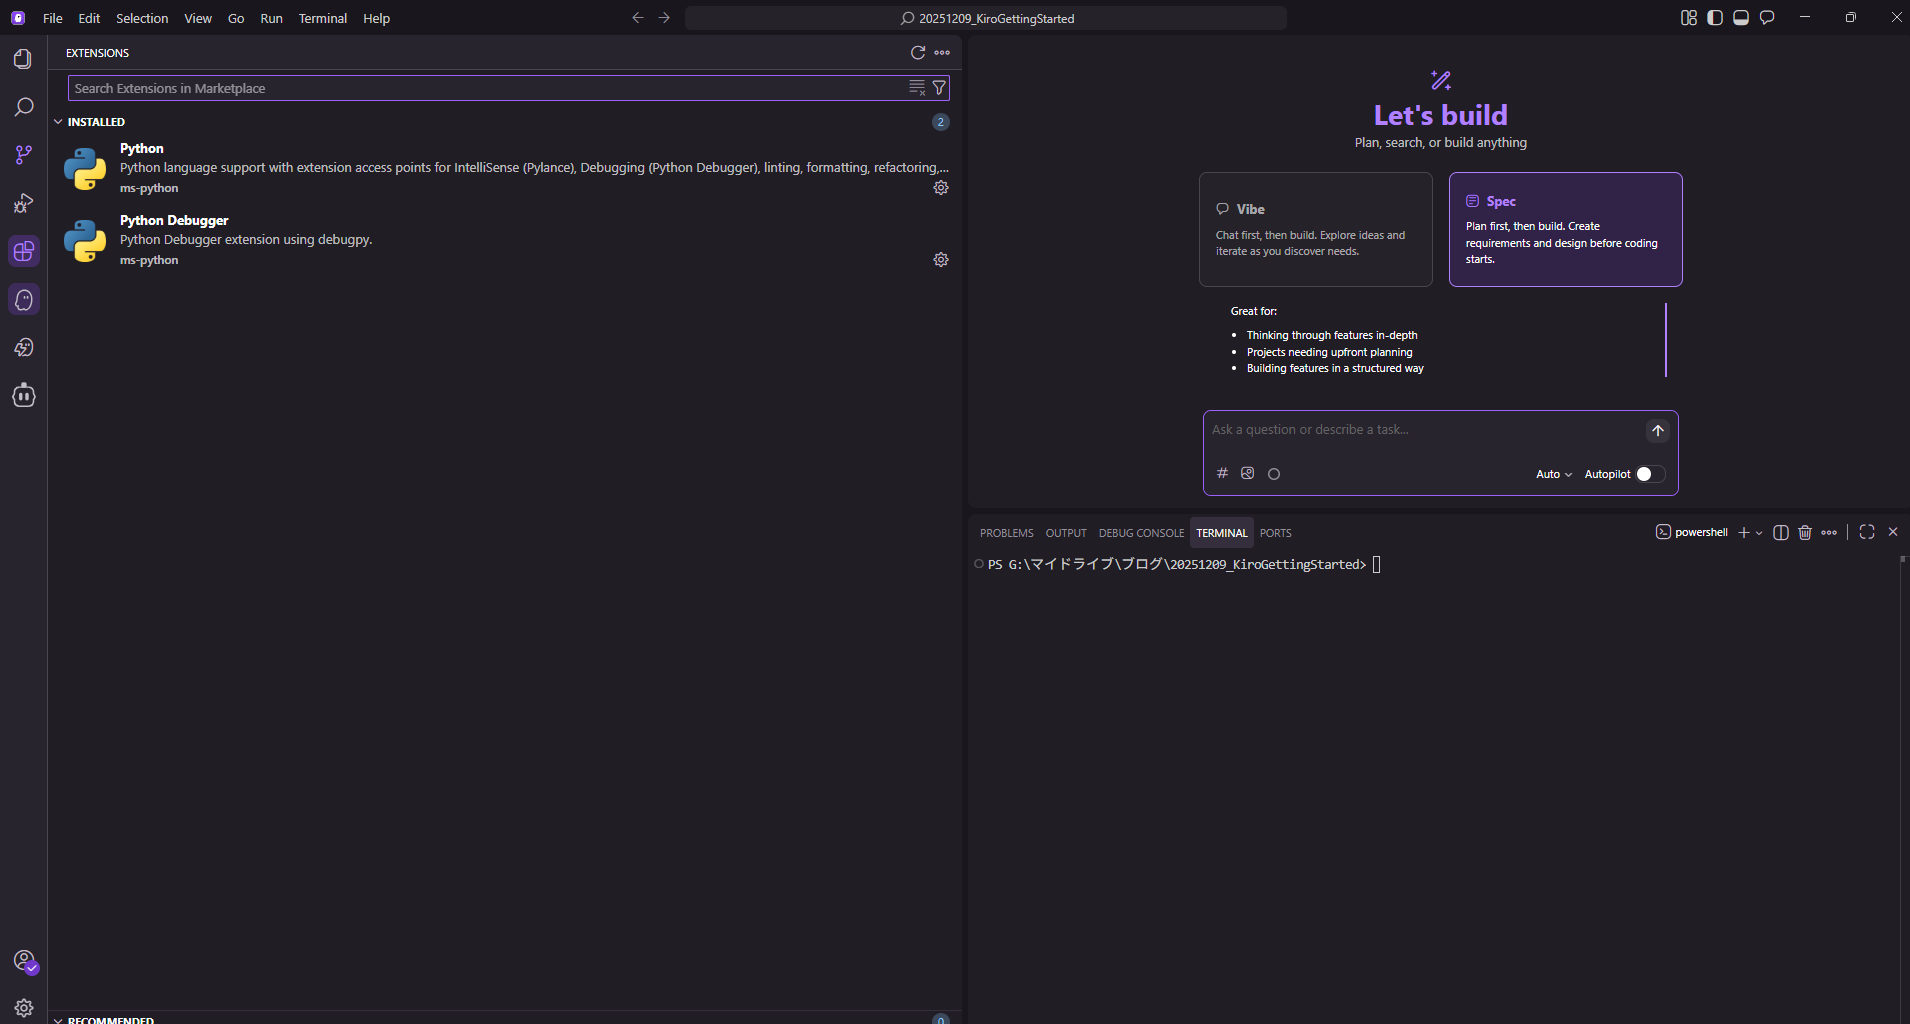Click the Search Extensions in Marketplace field
The image size is (1910, 1024).
(485, 88)
